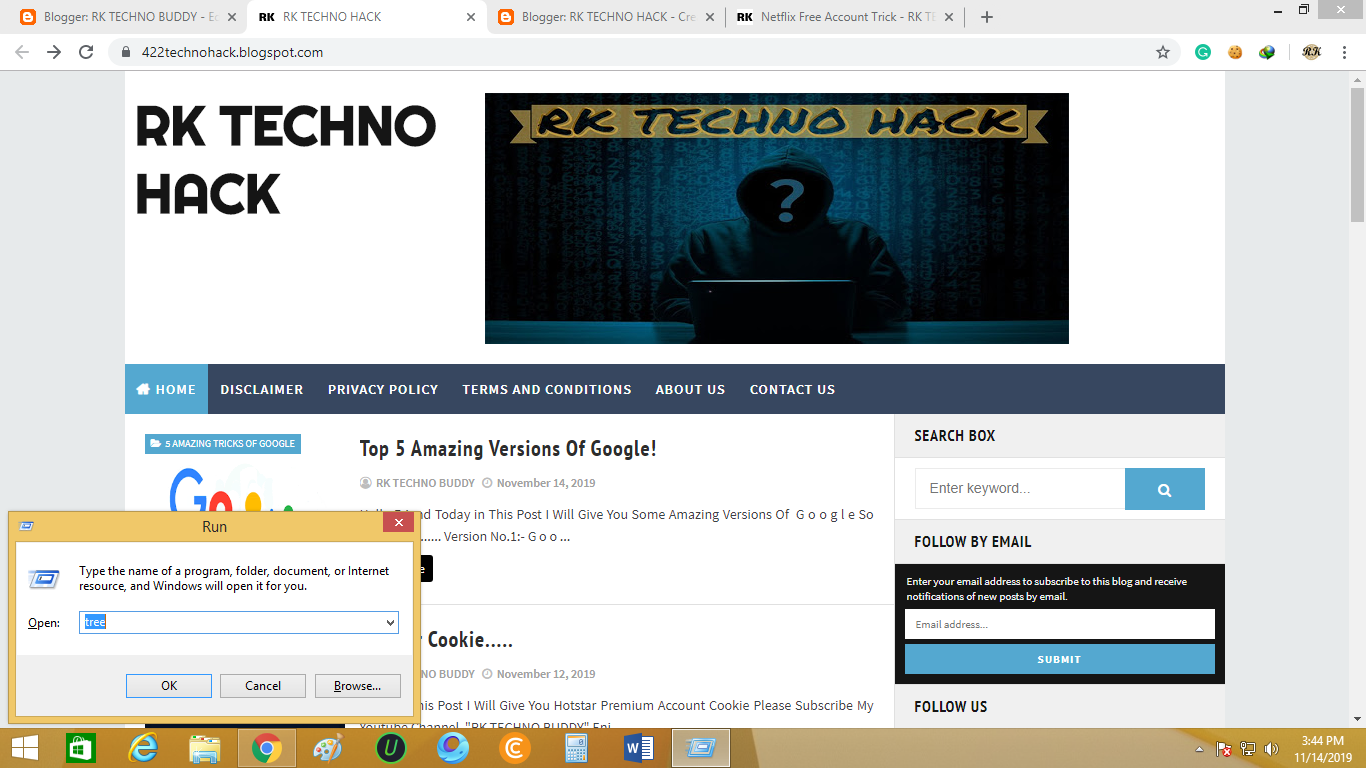This screenshot has height=768, width=1372.
Task: Open the ABOUT US page
Action: click(x=690, y=389)
